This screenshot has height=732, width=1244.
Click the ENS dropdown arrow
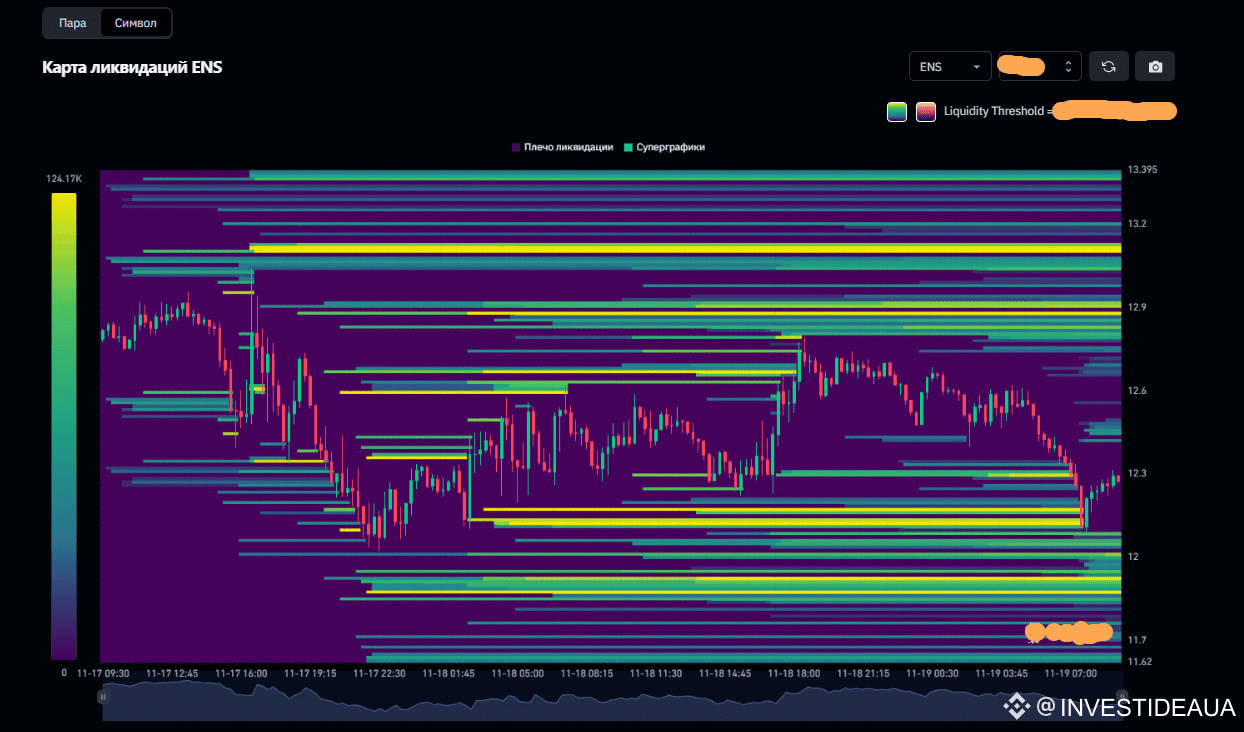pyautogui.click(x=976, y=67)
